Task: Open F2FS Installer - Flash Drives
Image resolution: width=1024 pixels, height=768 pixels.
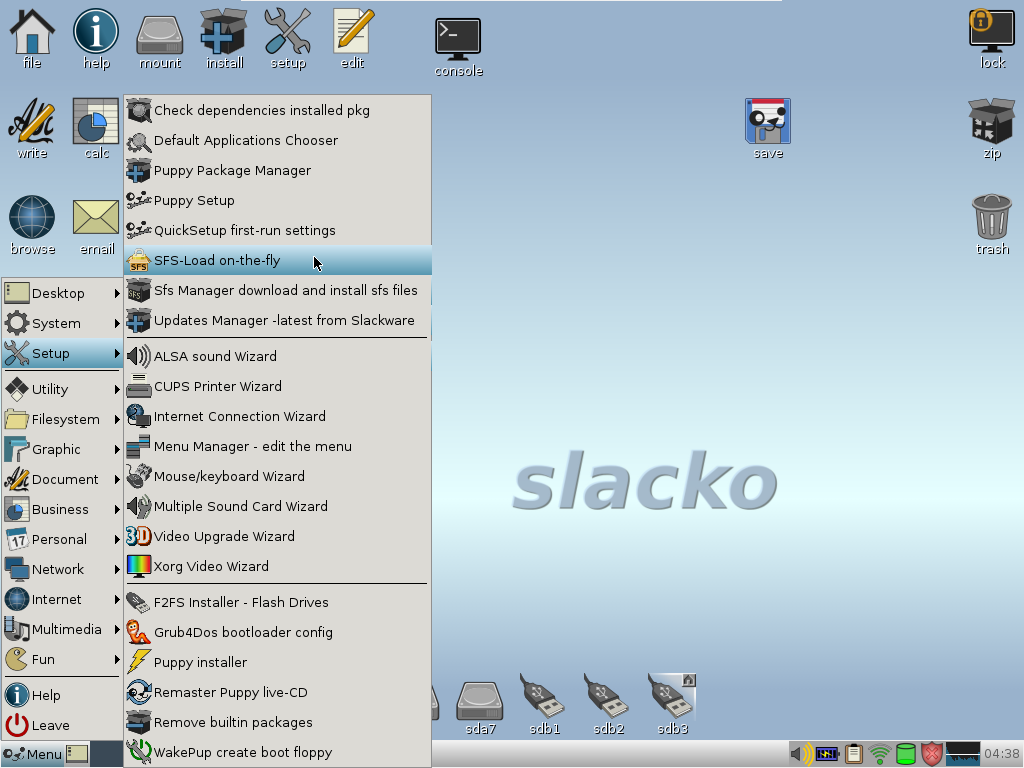Action: [x=278, y=603]
